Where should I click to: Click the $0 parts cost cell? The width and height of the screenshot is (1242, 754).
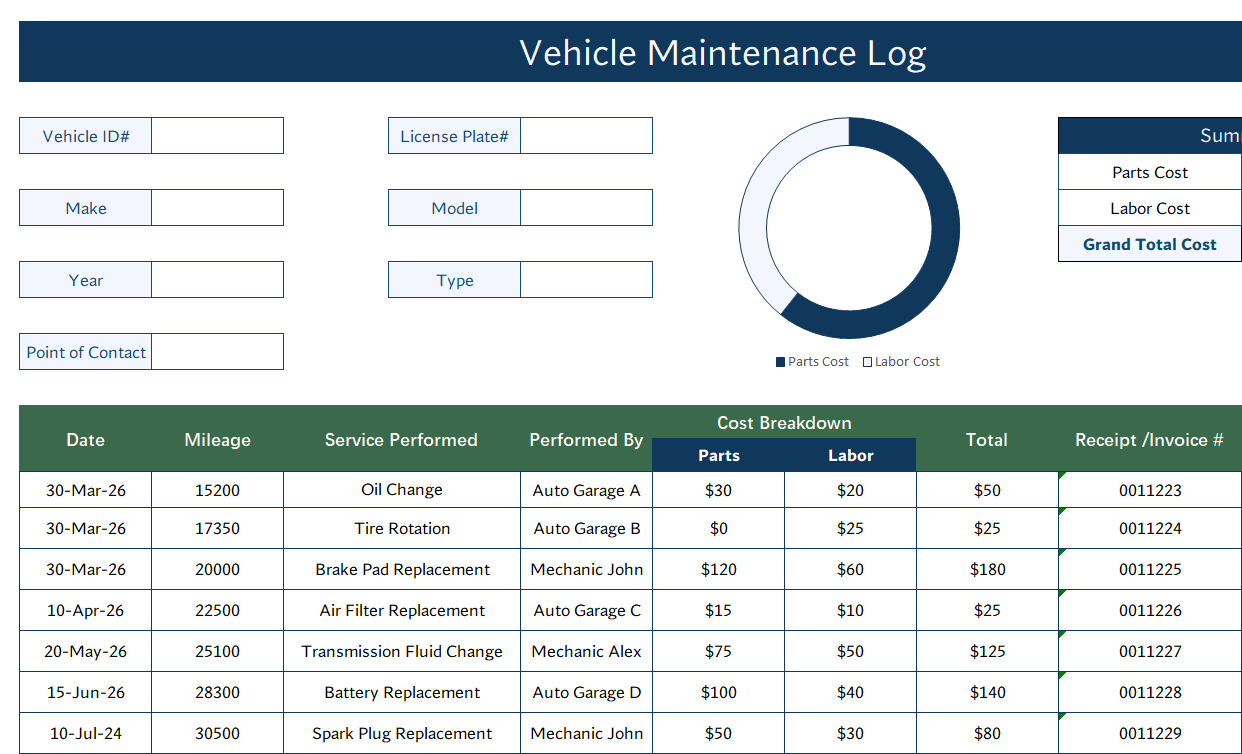(718, 528)
